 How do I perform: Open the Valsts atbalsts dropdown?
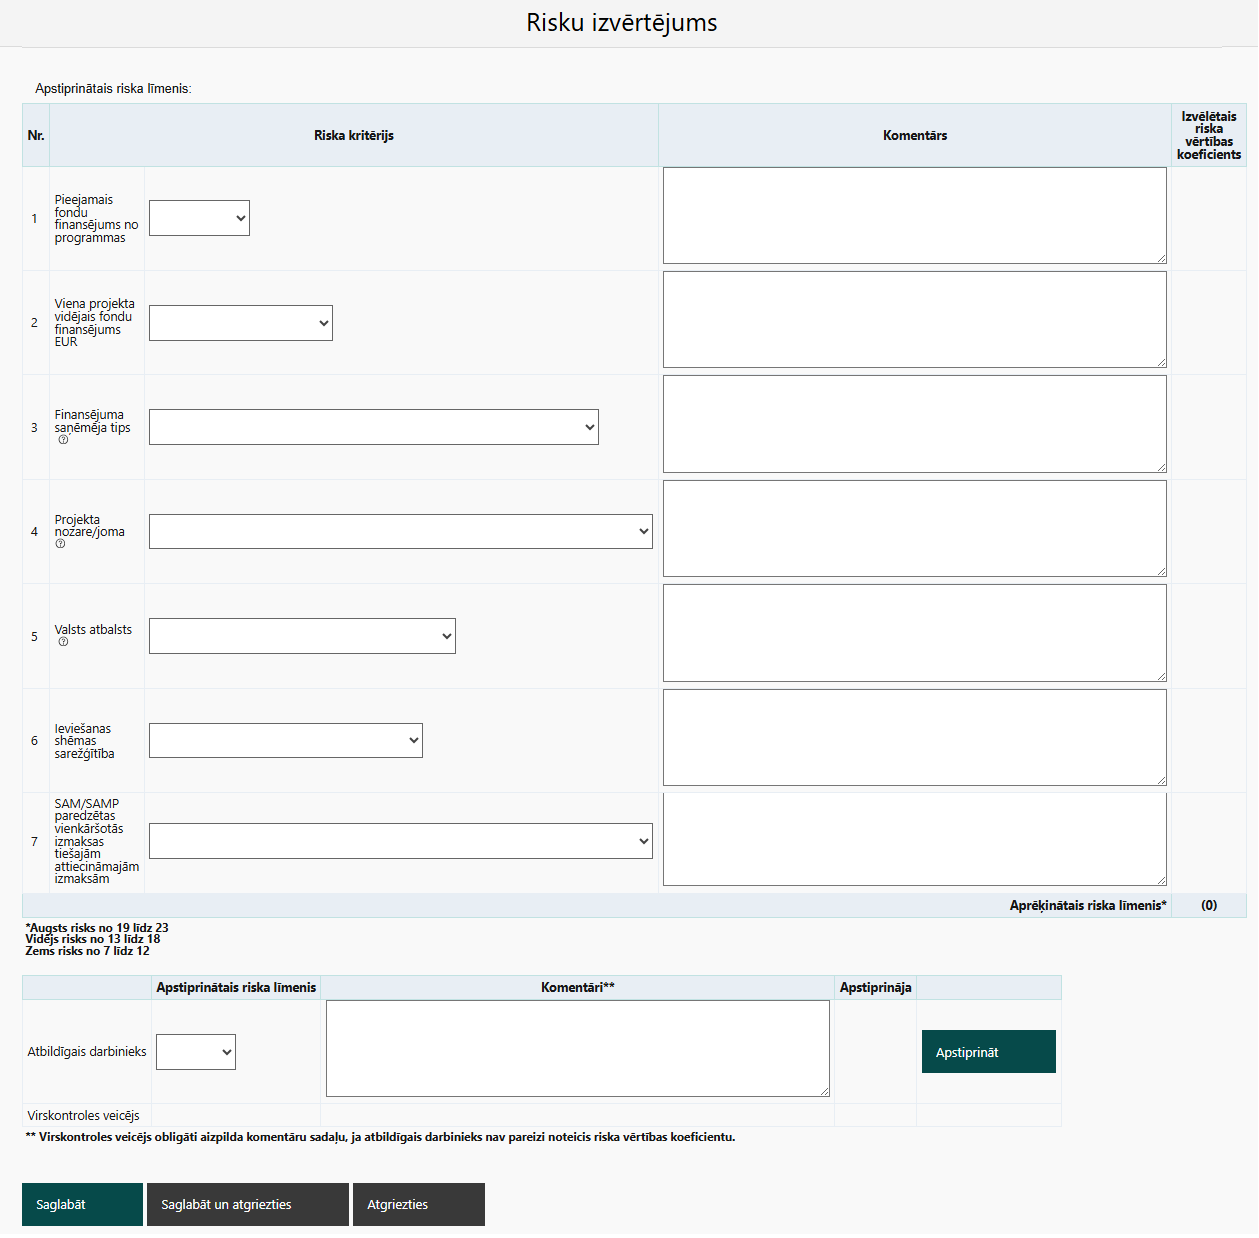click(302, 636)
